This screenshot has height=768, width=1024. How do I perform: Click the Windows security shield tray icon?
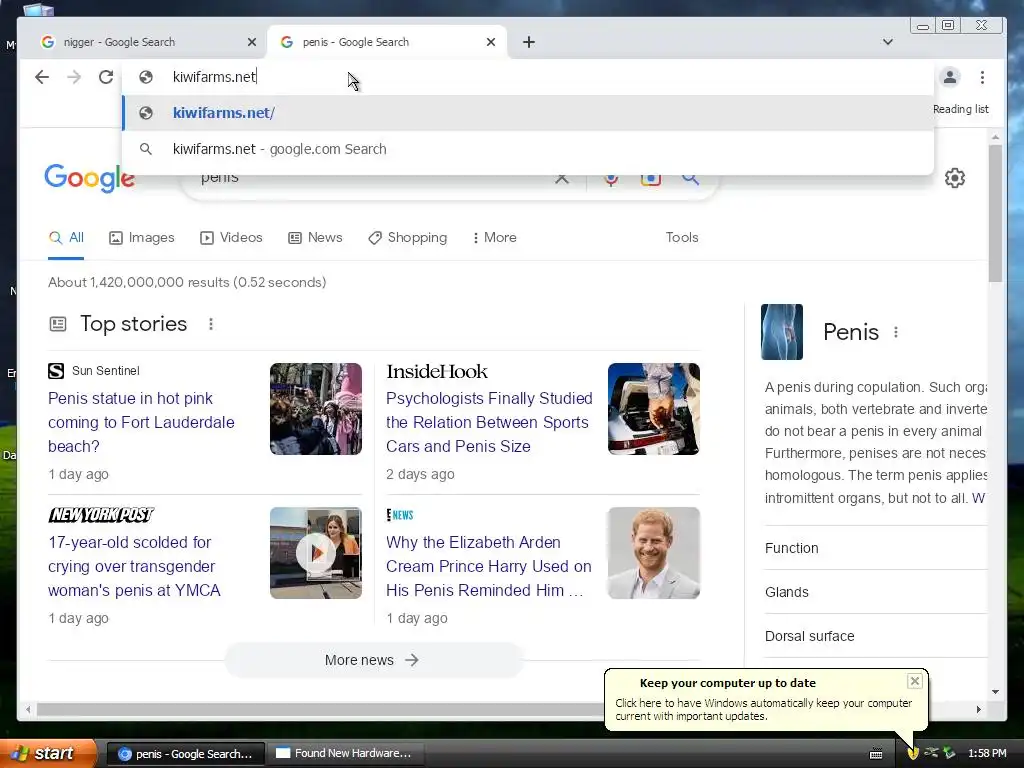913,754
